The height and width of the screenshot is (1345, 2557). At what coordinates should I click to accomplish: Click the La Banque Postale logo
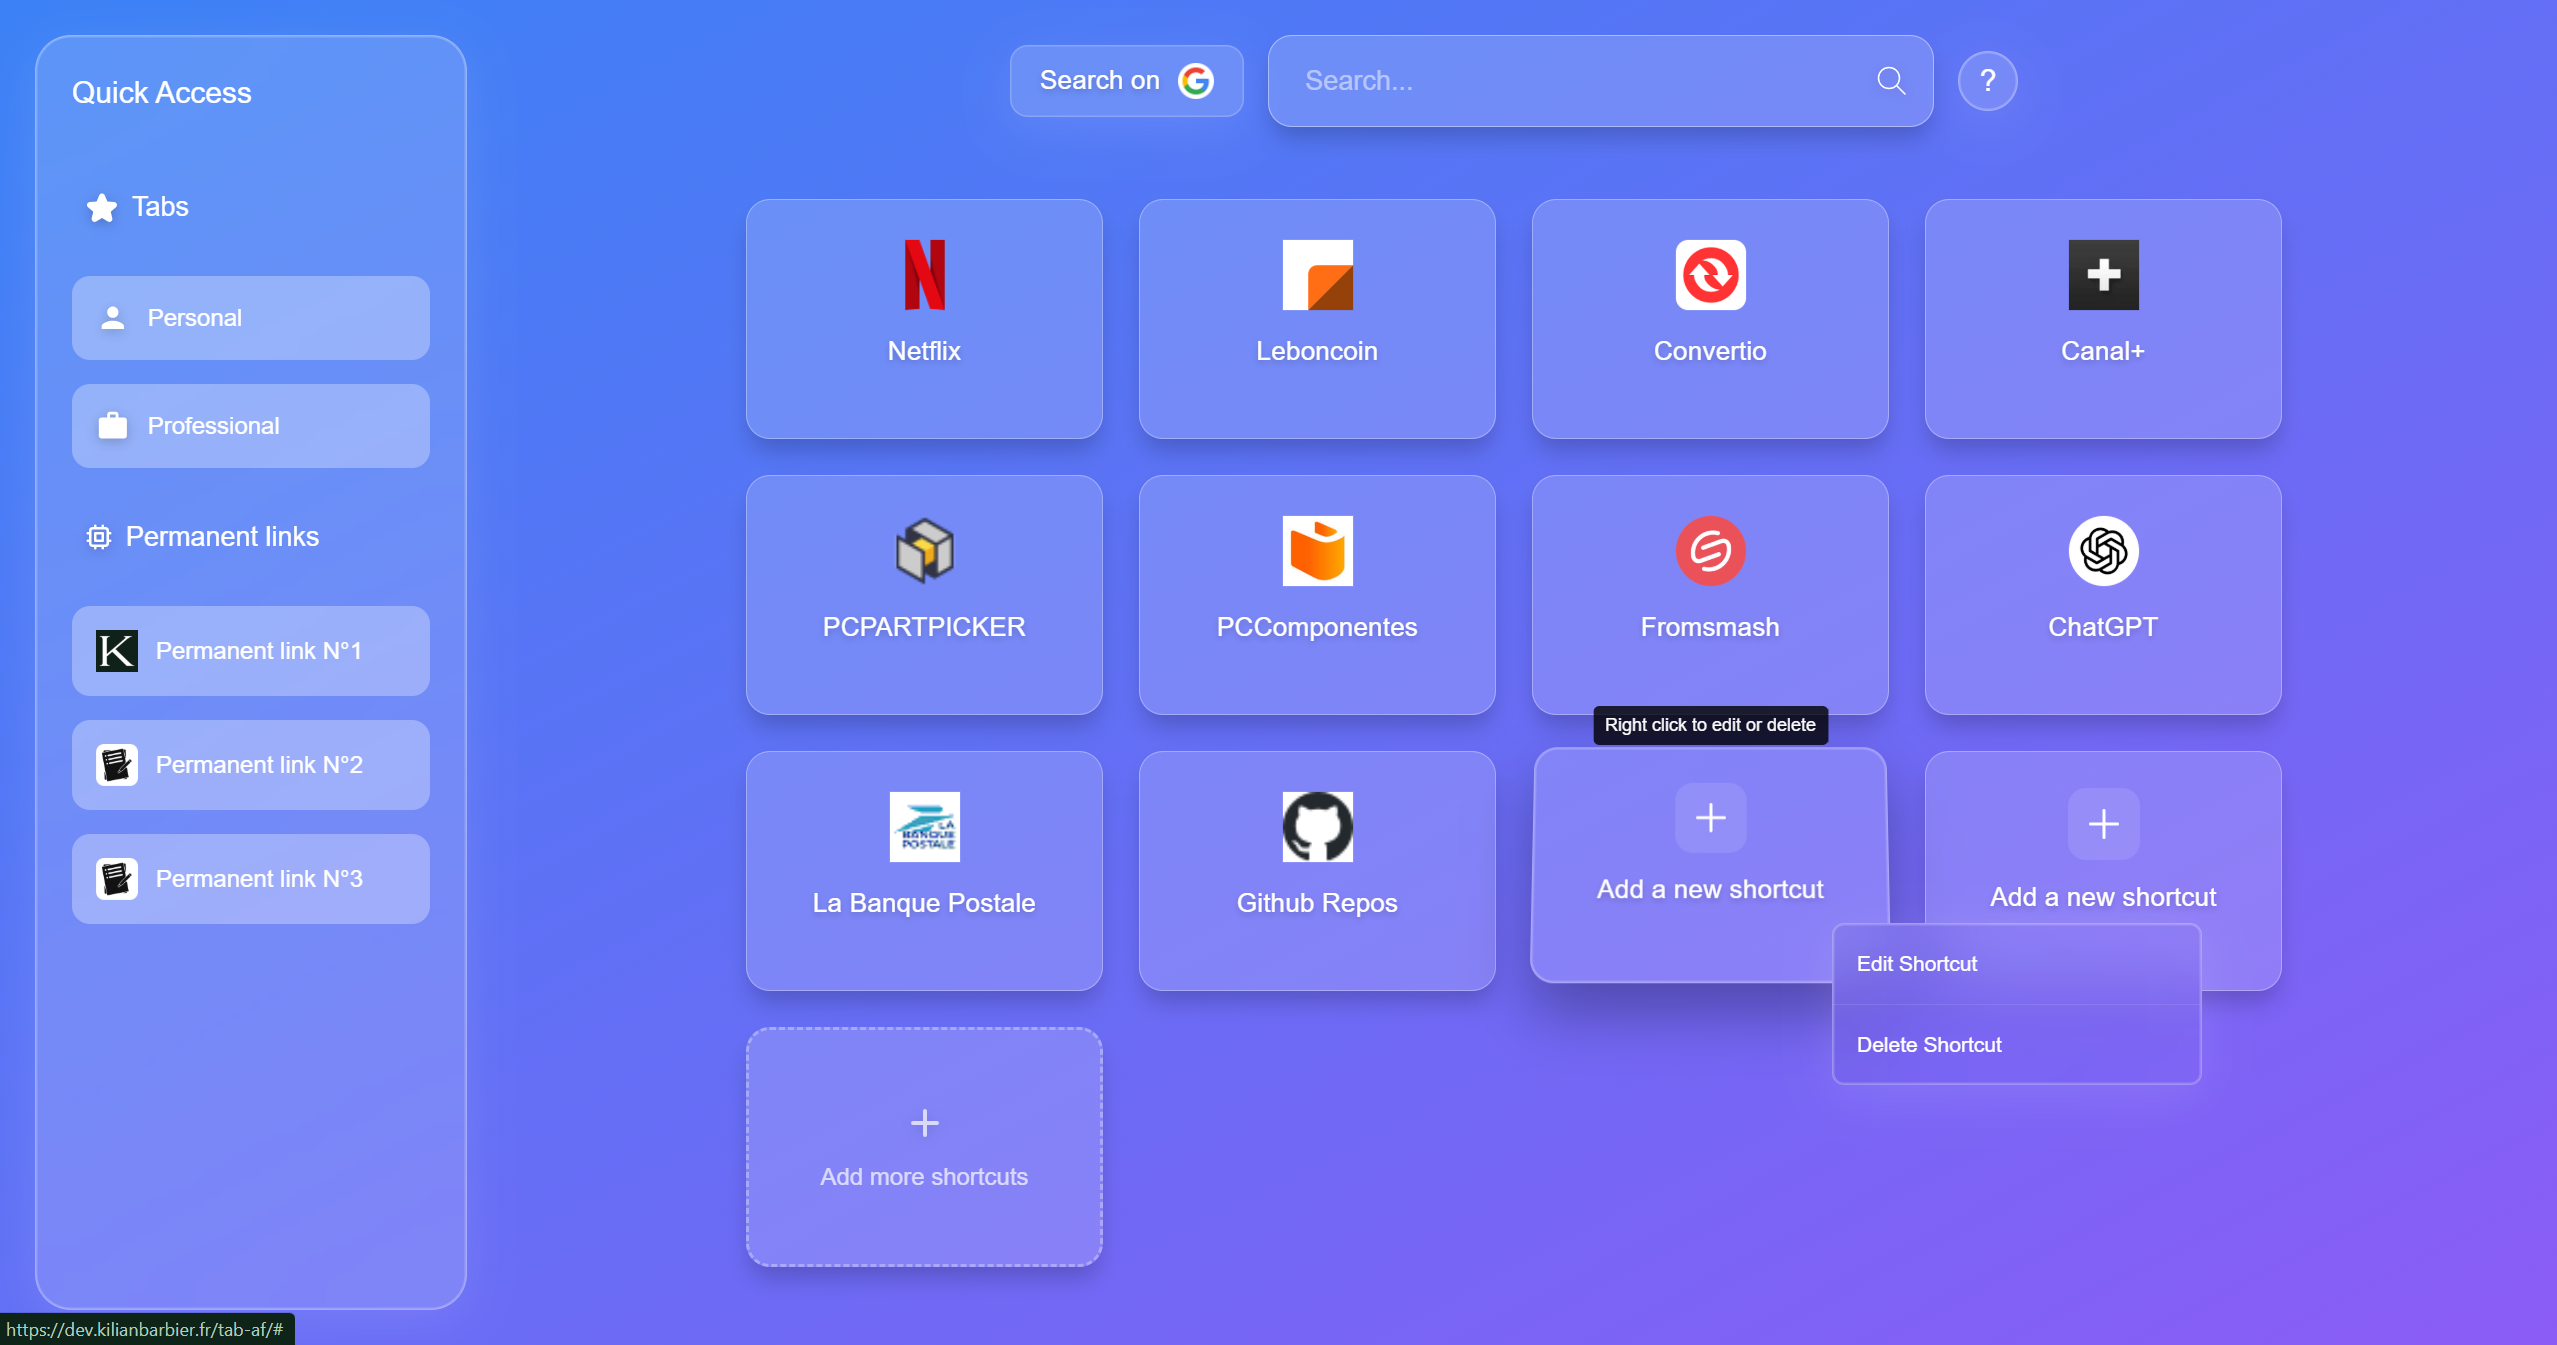[924, 827]
